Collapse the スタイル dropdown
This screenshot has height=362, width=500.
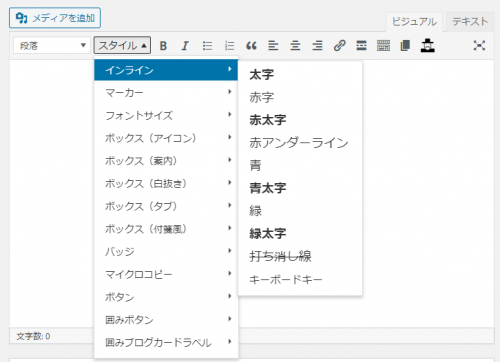(x=122, y=45)
